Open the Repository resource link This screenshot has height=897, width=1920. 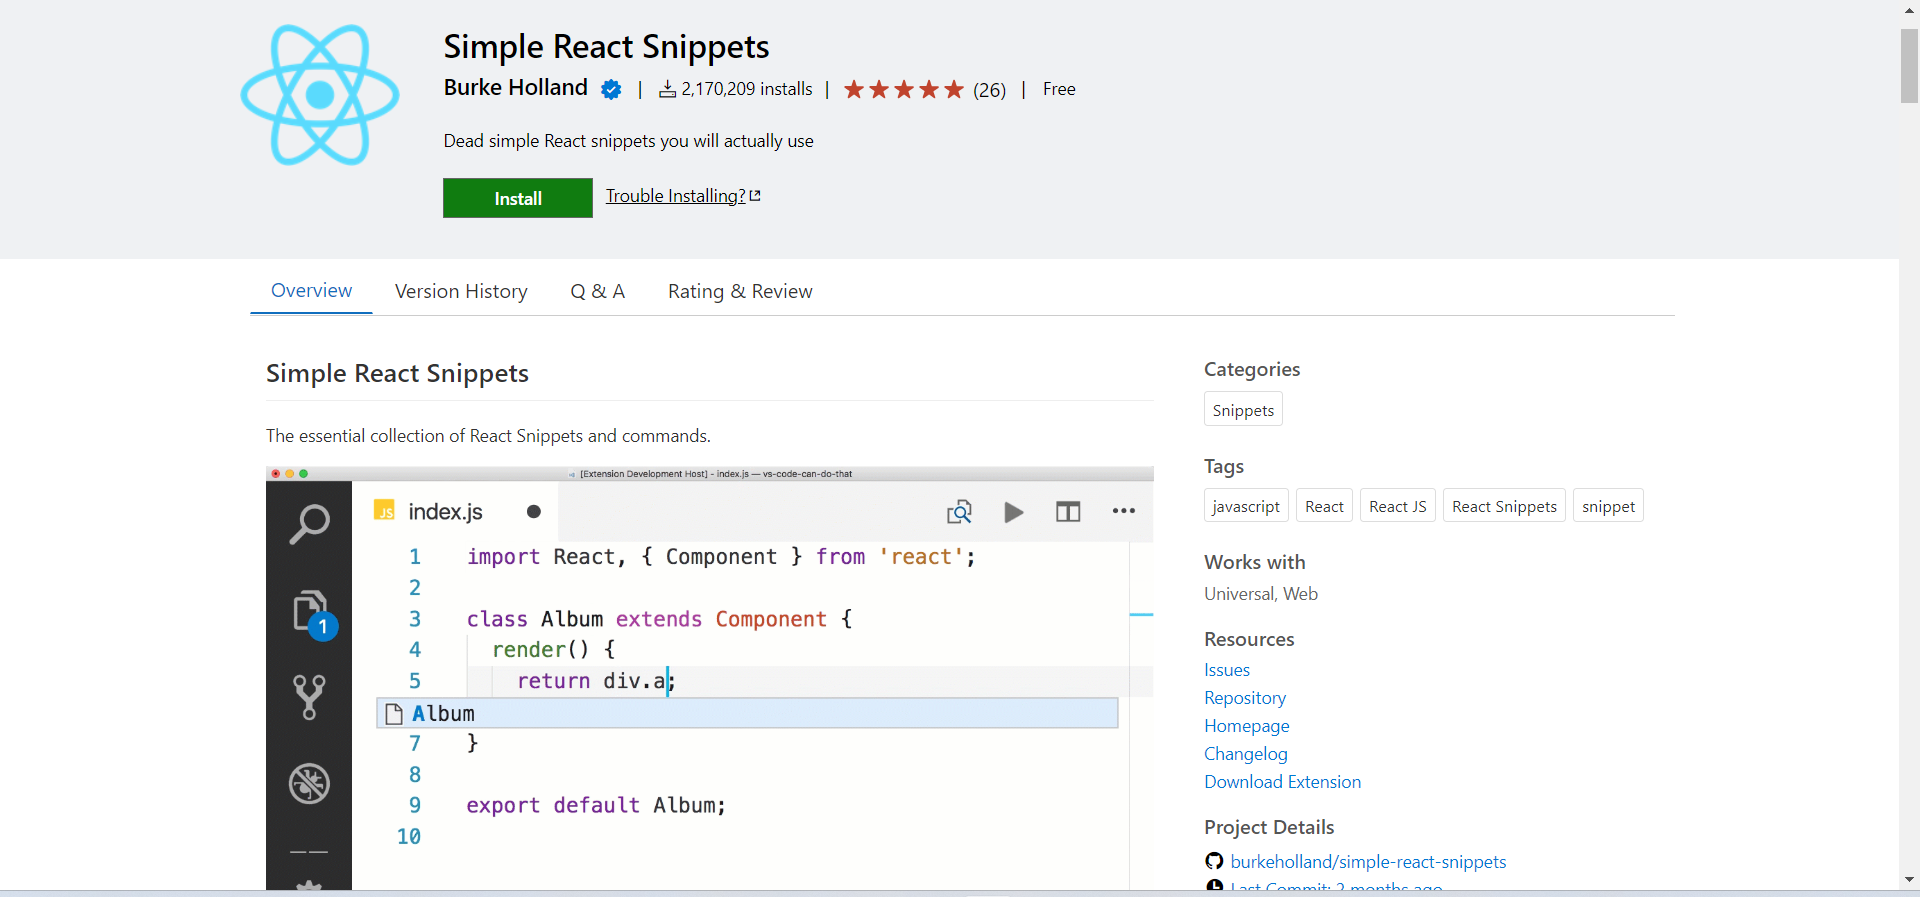click(x=1245, y=698)
